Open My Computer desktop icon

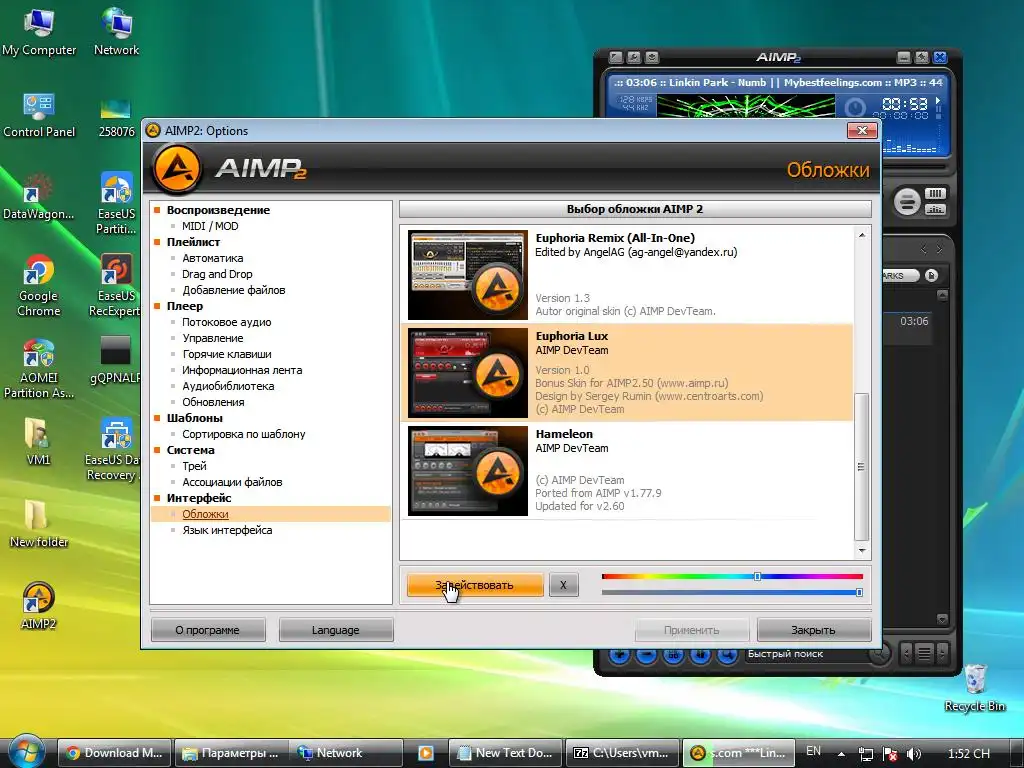coord(39,32)
